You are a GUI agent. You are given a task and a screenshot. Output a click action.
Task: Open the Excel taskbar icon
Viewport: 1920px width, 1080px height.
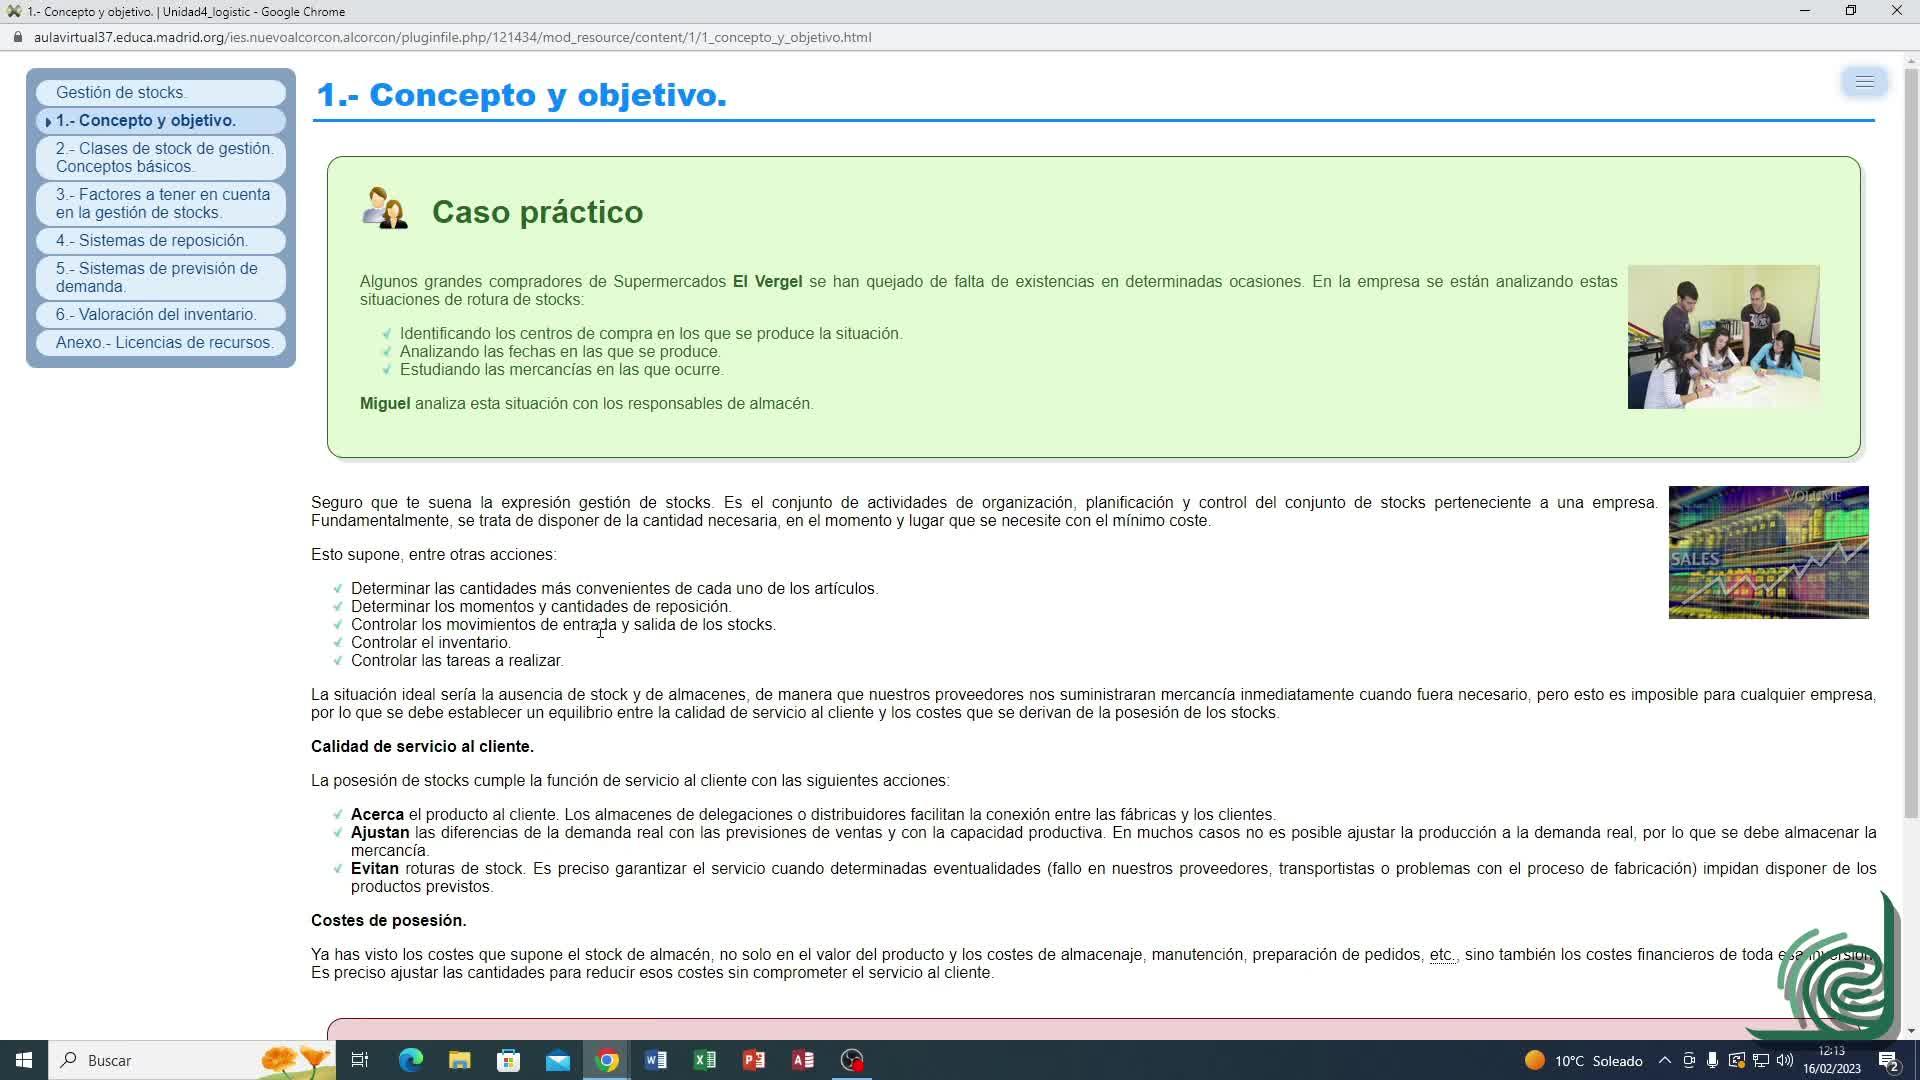[705, 1060]
